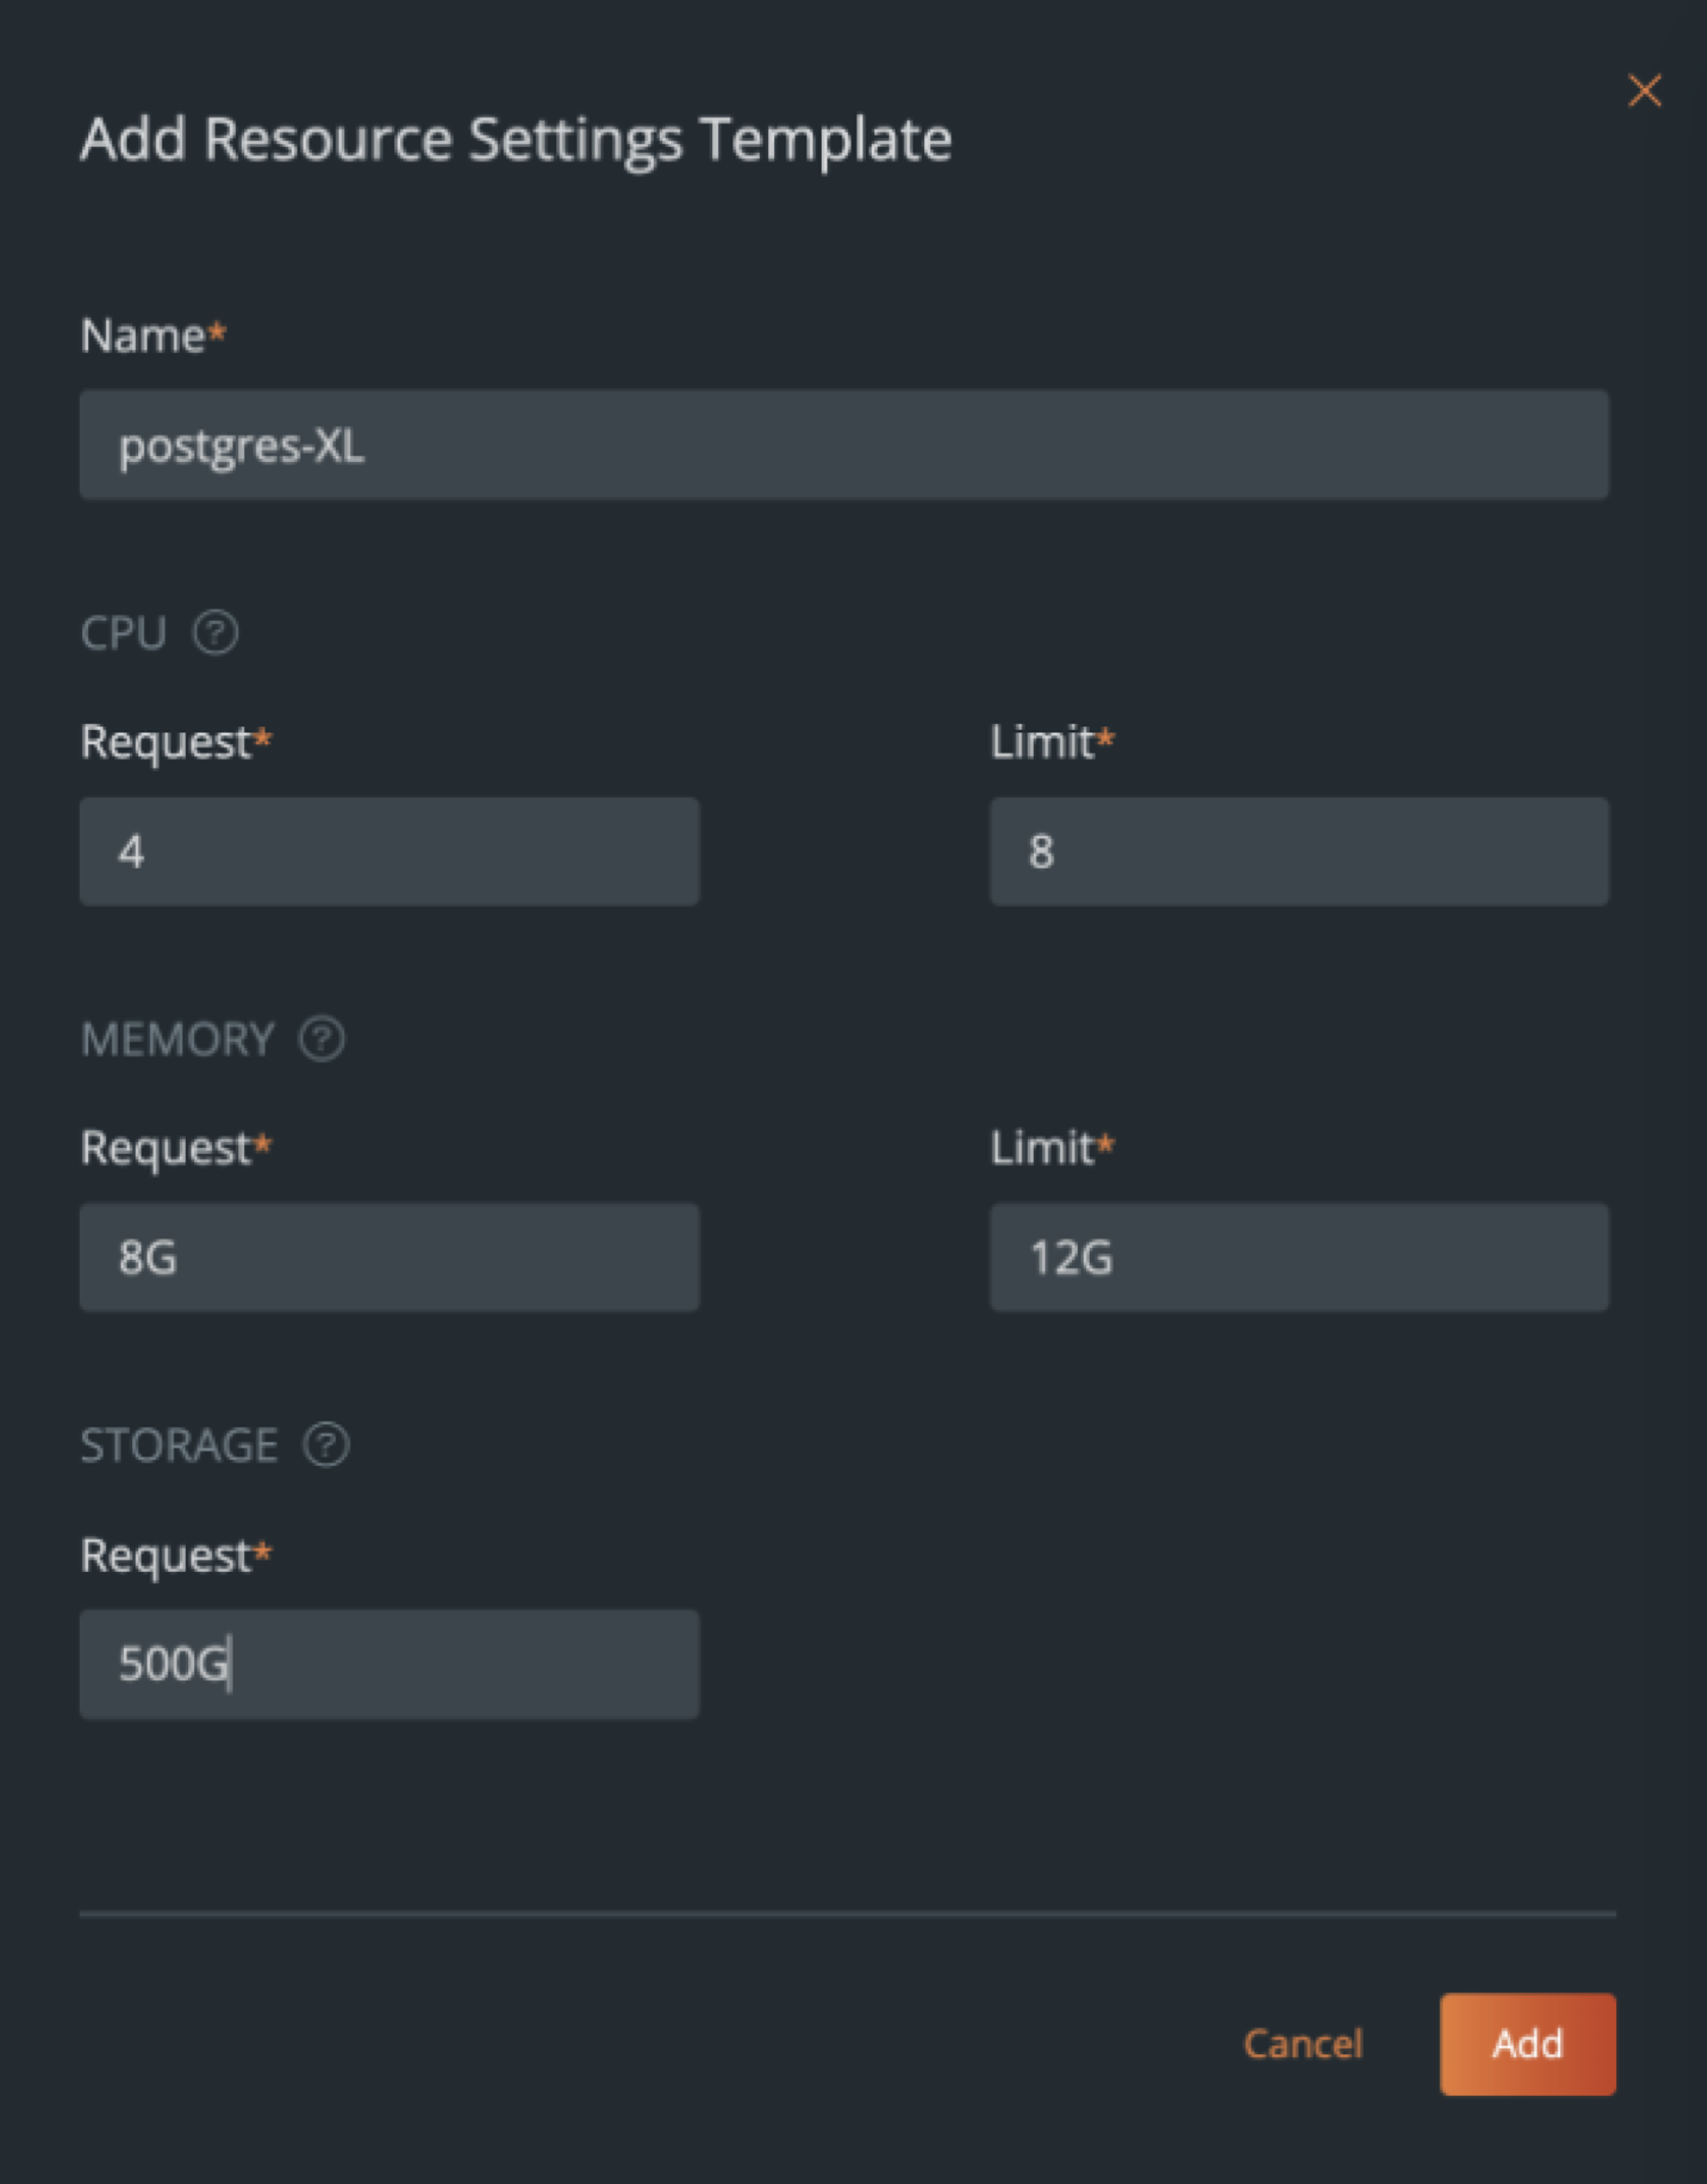Click the dialog title text
Image resolution: width=1707 pixels, height=2184 pixels.
(516, 139)
